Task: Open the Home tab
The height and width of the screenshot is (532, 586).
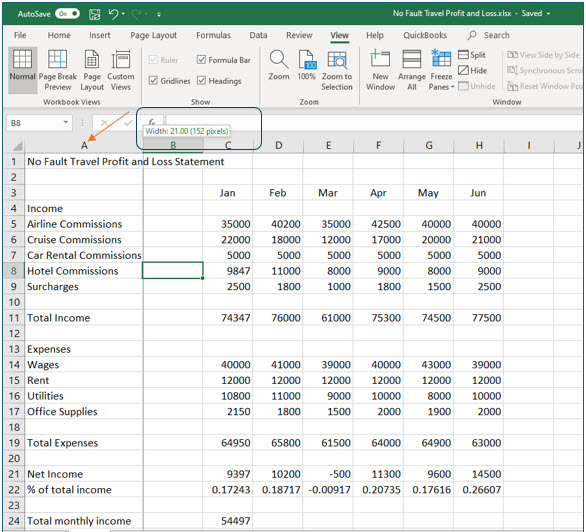Action: point(59,35)
